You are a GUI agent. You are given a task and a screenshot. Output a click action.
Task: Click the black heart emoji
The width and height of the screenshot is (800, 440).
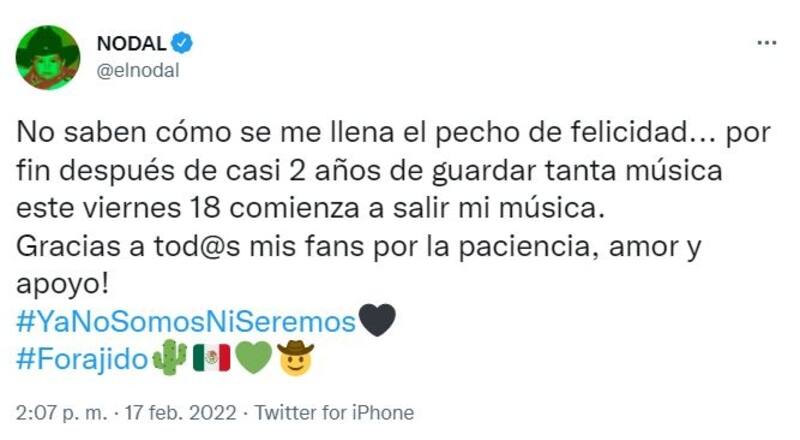point(377,321)
